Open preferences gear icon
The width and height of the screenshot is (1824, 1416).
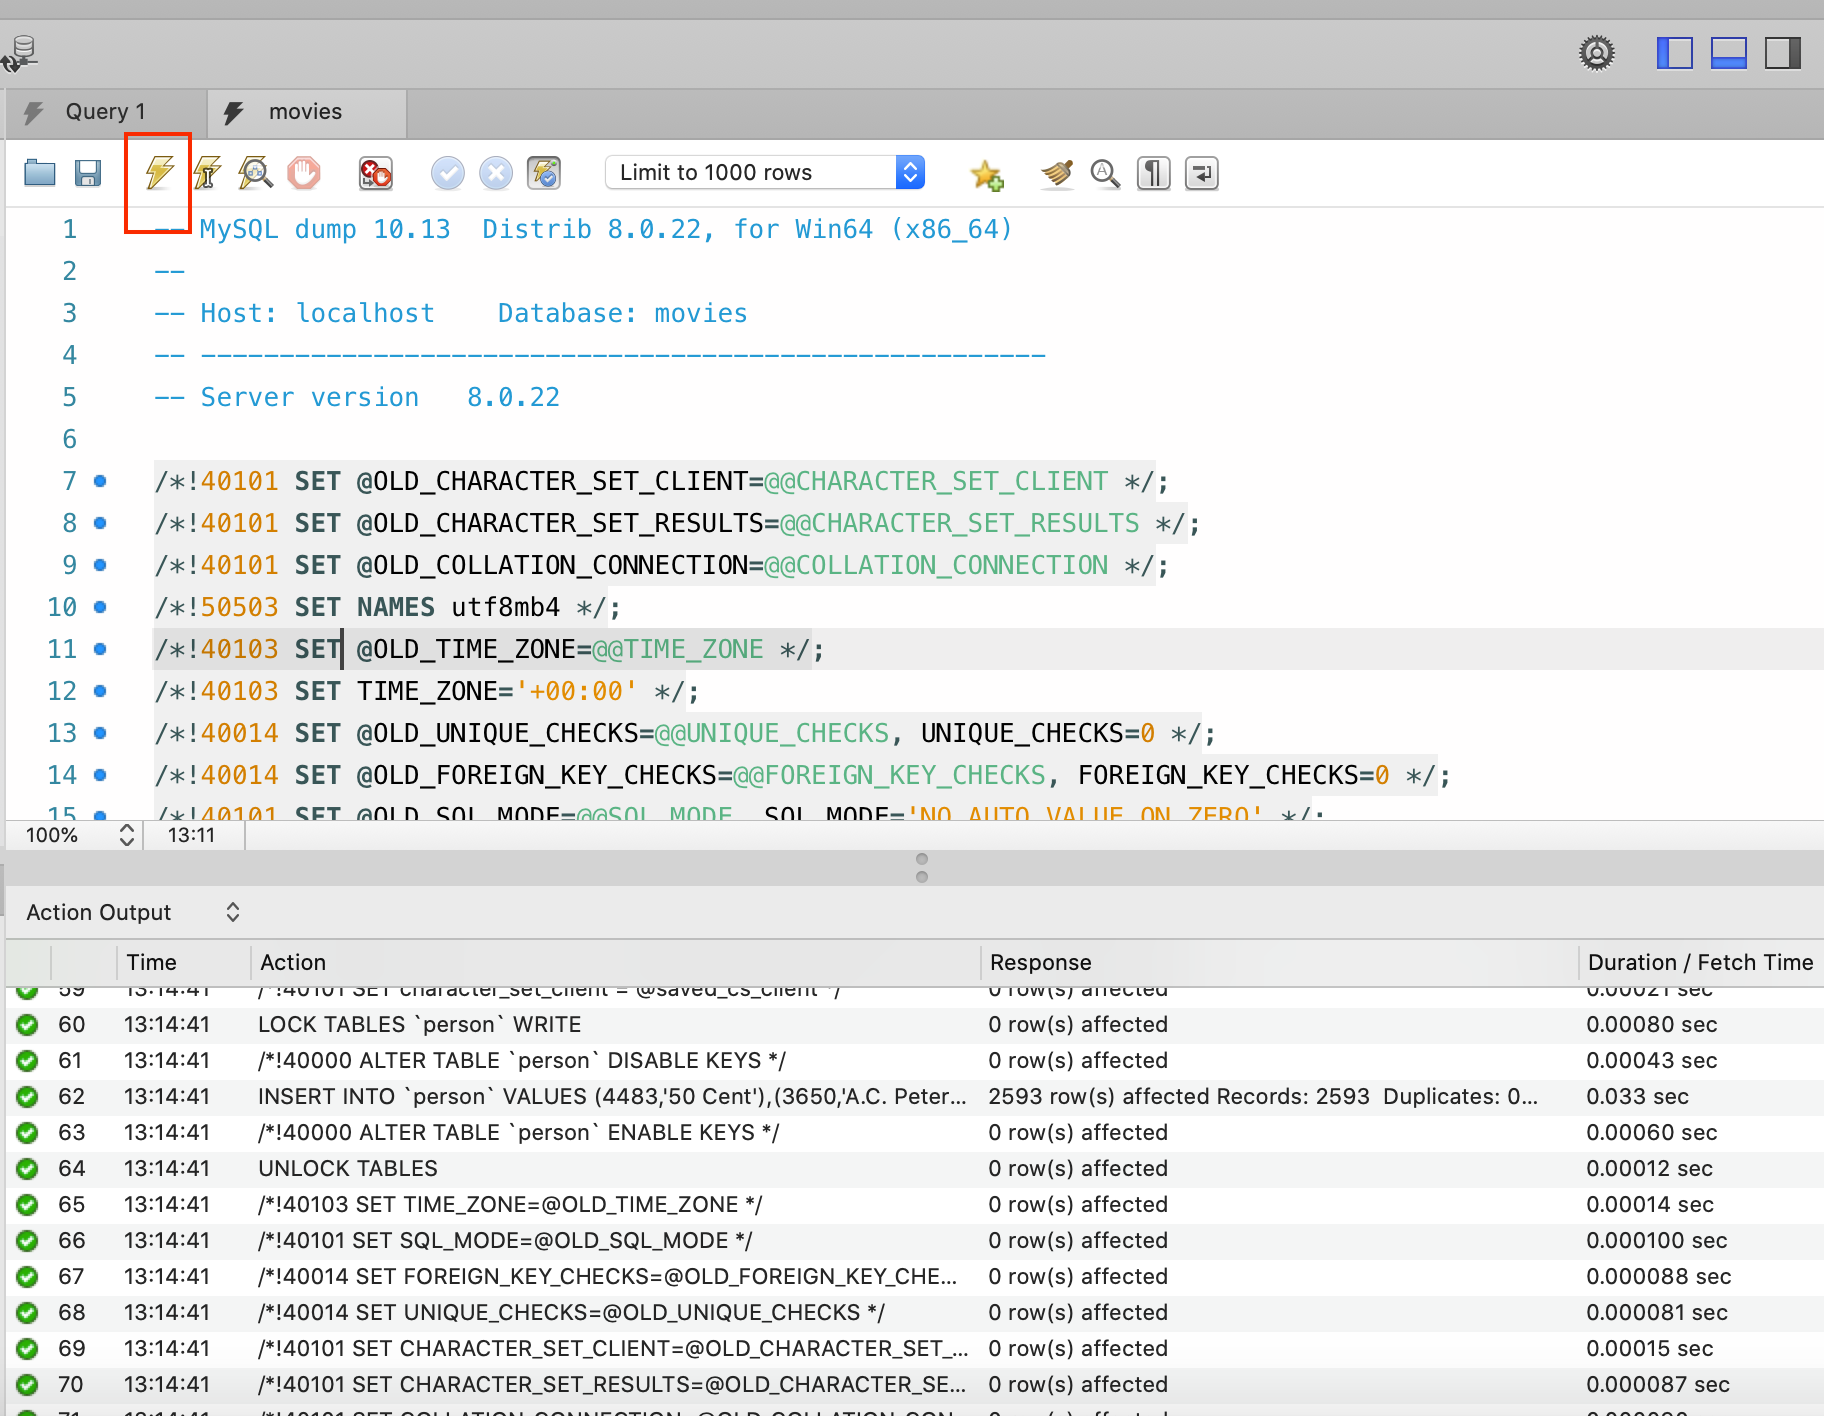pos(1597,53)
